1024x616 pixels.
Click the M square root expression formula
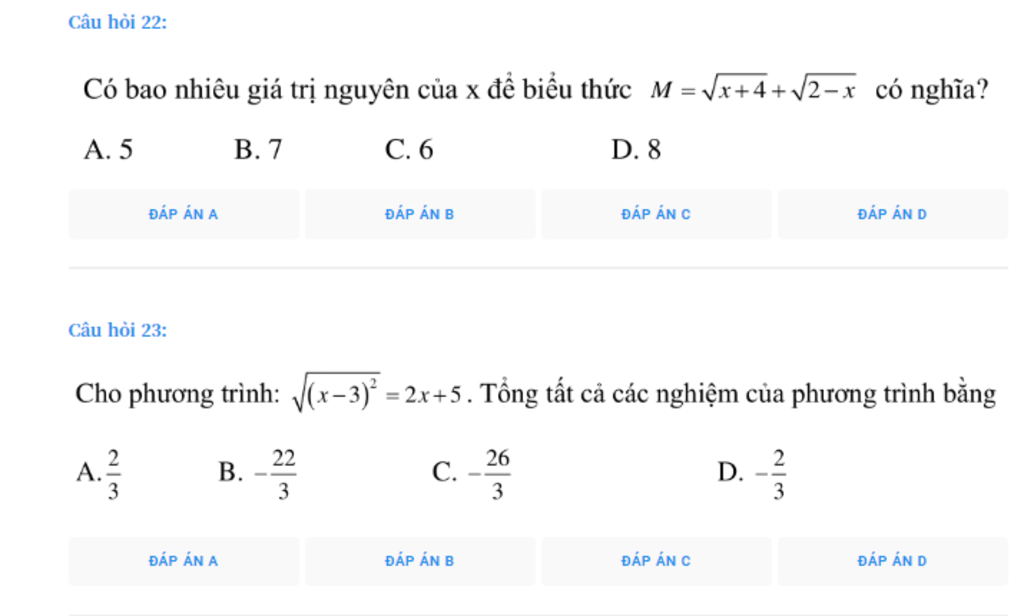pos(753,89)
